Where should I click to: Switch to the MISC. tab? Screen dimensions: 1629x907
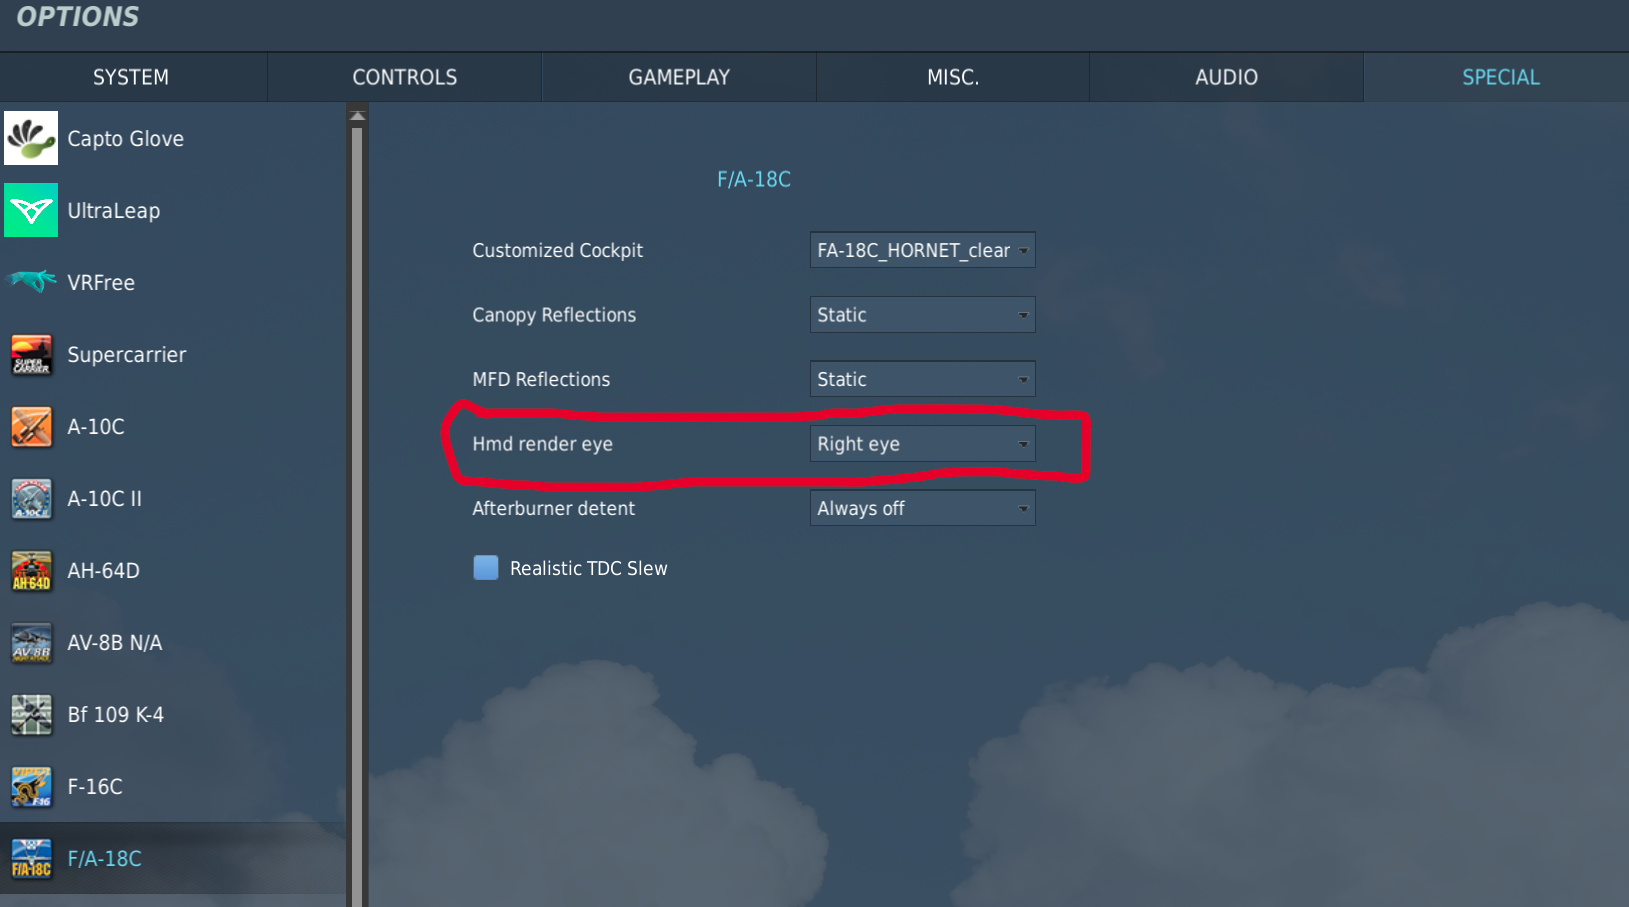[953, 77]
